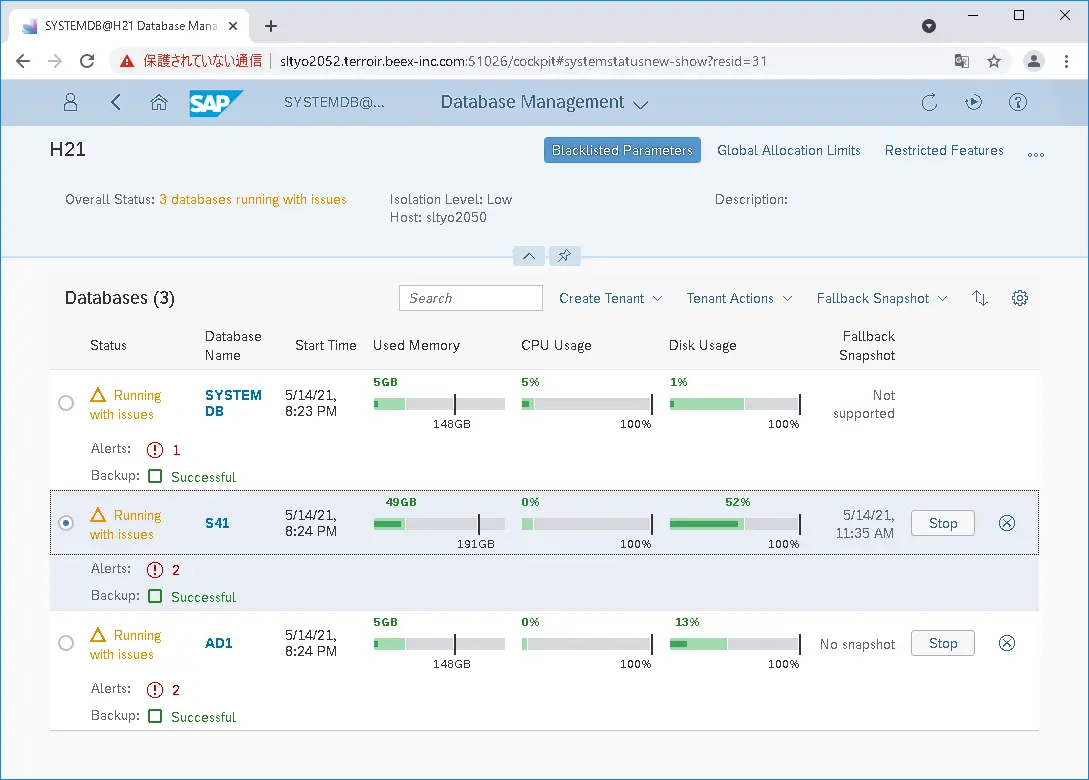Select the S41 row radio button

pyautogui.click(x=66, y=523)
